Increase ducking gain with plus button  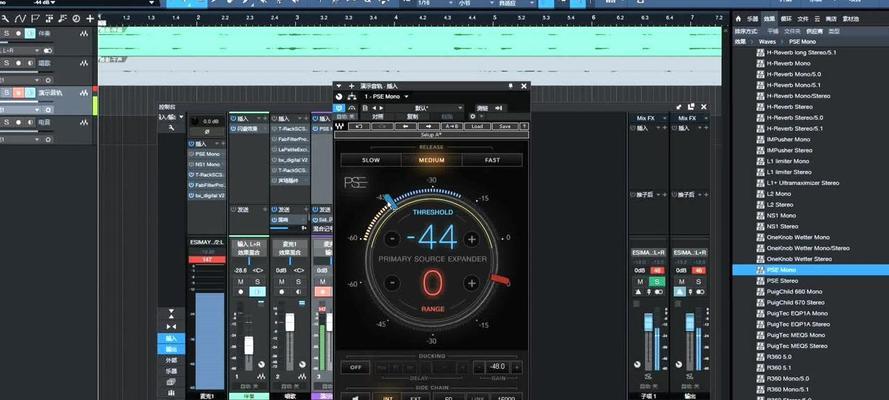click(516, 367)
